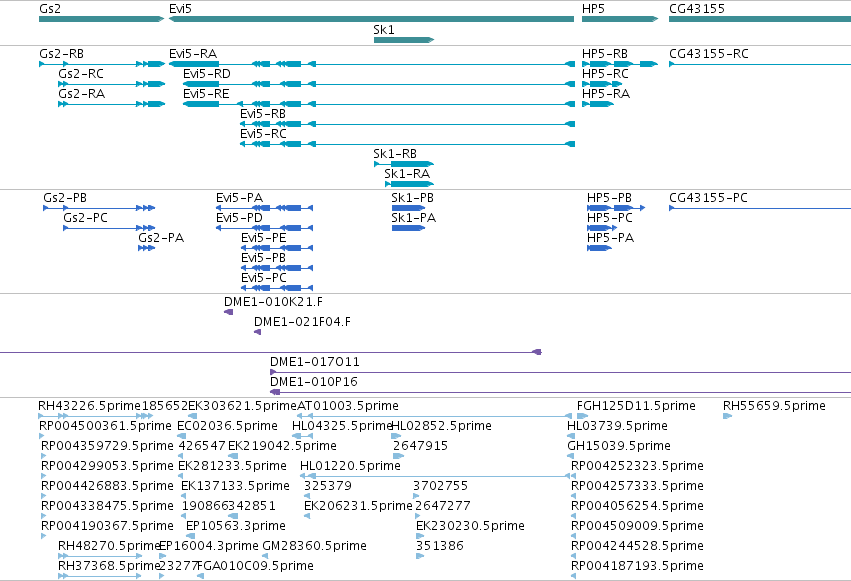This screenshot has height=581, width=851.
Task: Select clone DME1-010K21.F
Action: (x=228, y=312)
